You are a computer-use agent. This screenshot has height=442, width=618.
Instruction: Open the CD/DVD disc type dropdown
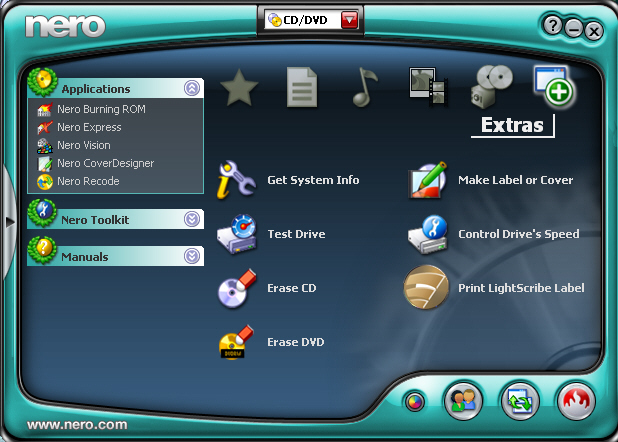(349, 20)
